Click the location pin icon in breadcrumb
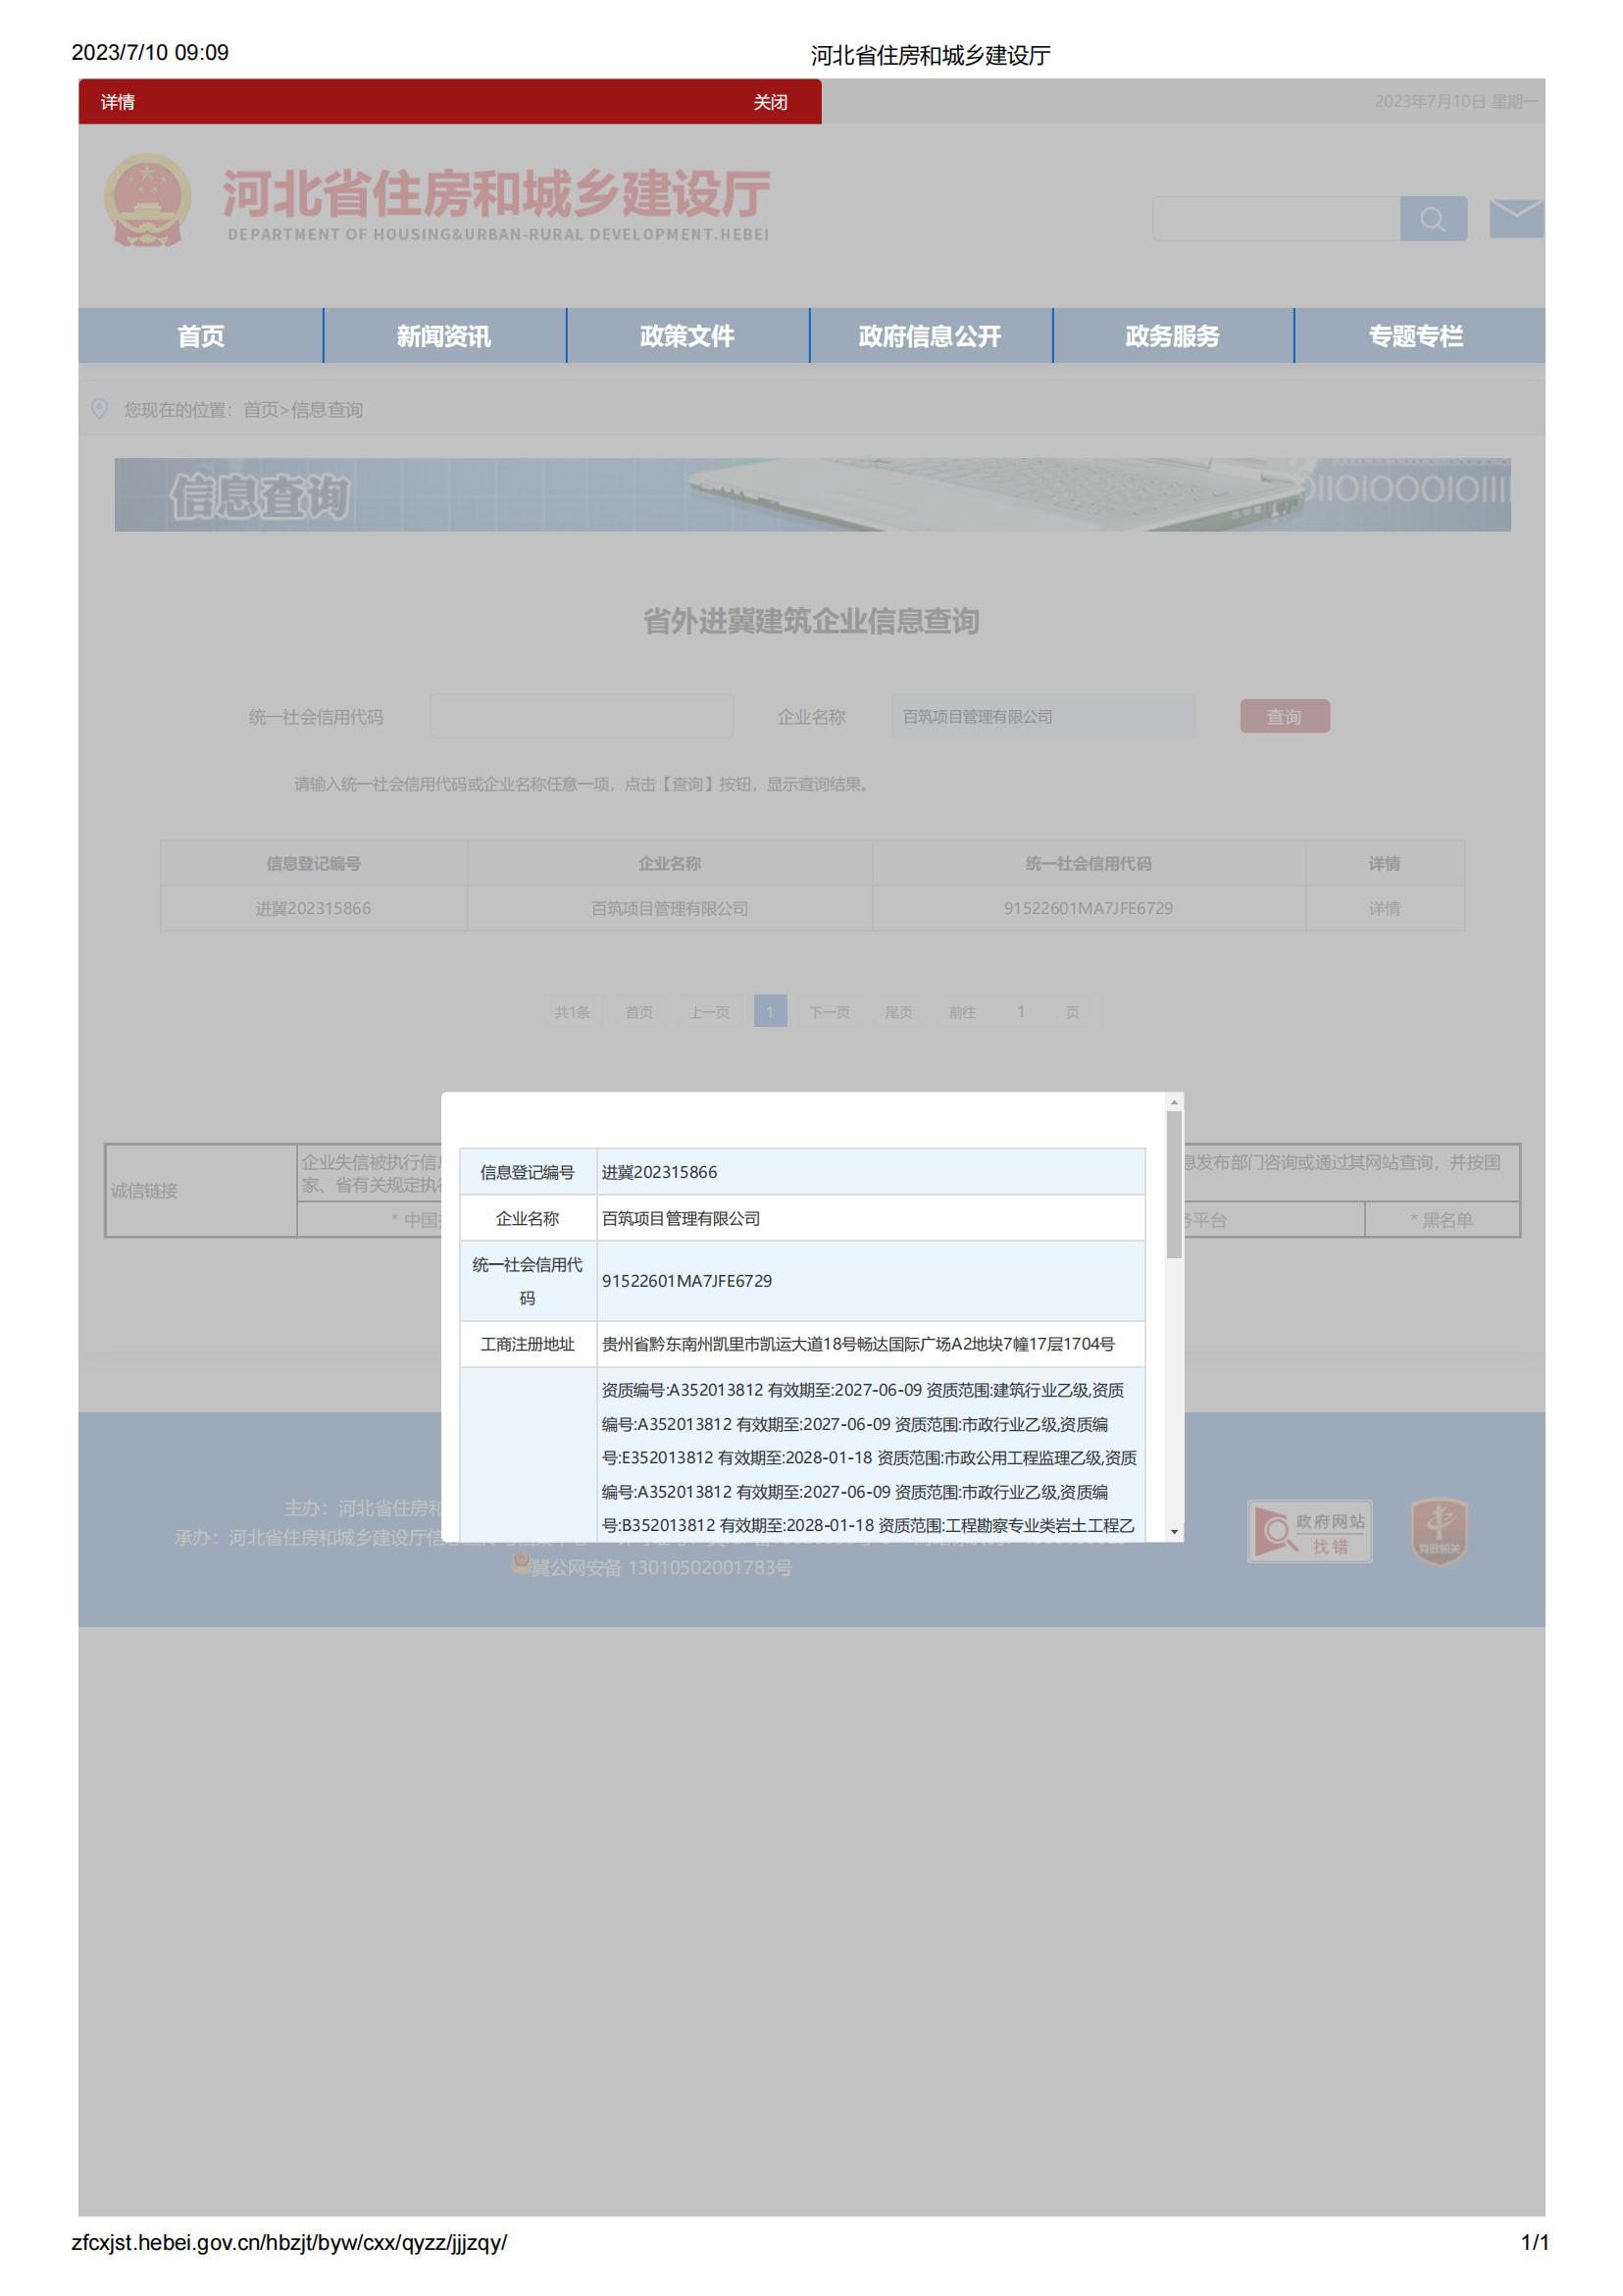This screenshot has height=2296, width=1623. (x=99, y=408)
